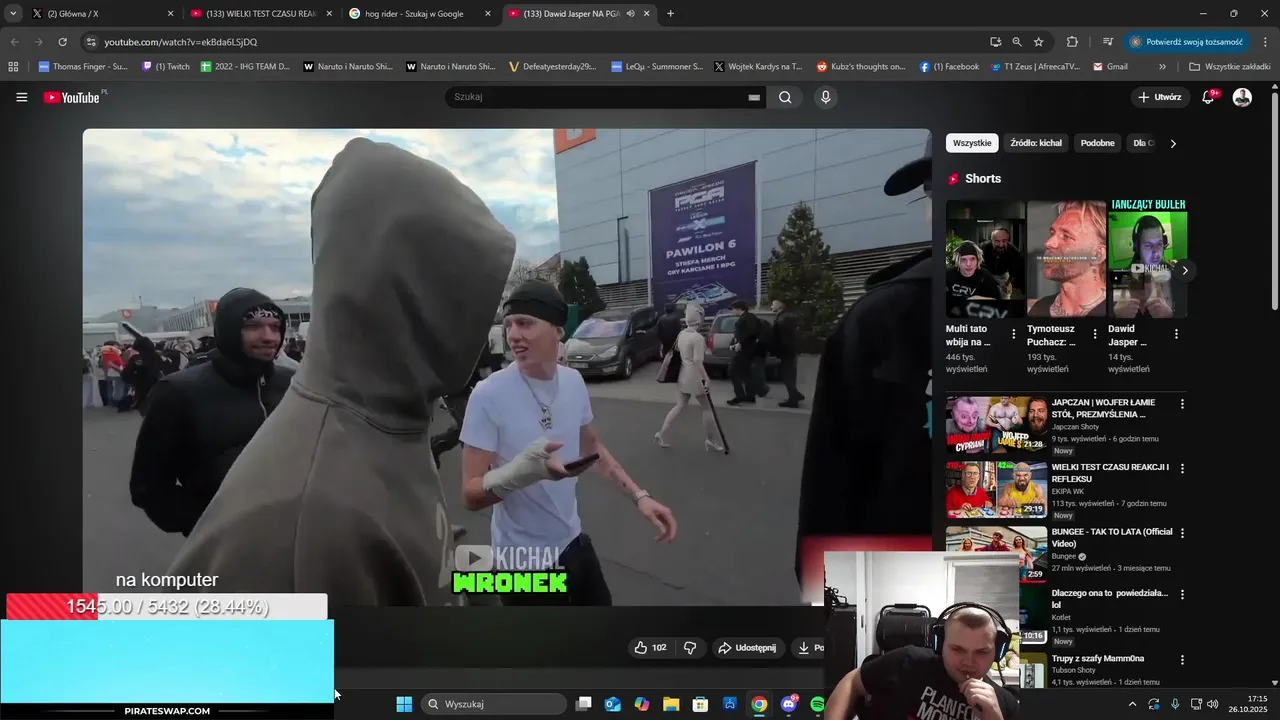Click the Udostępnij share button
Image resolution: width=1280 pixels, height=720 pixels.
tap(747, 647)
